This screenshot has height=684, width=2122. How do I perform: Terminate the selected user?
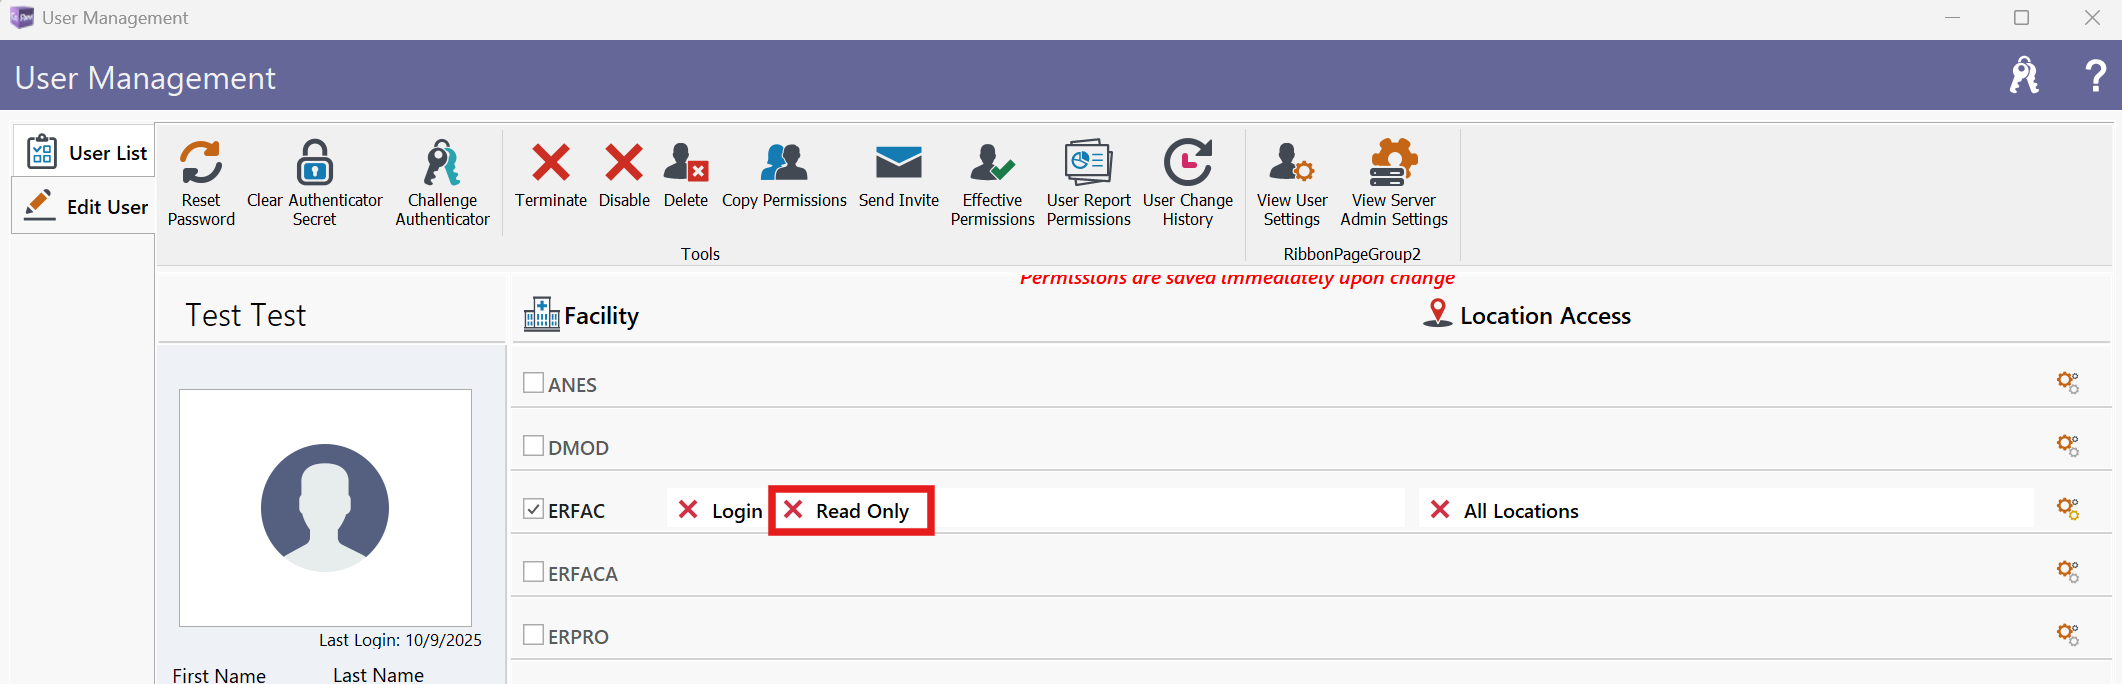(550, 163)
